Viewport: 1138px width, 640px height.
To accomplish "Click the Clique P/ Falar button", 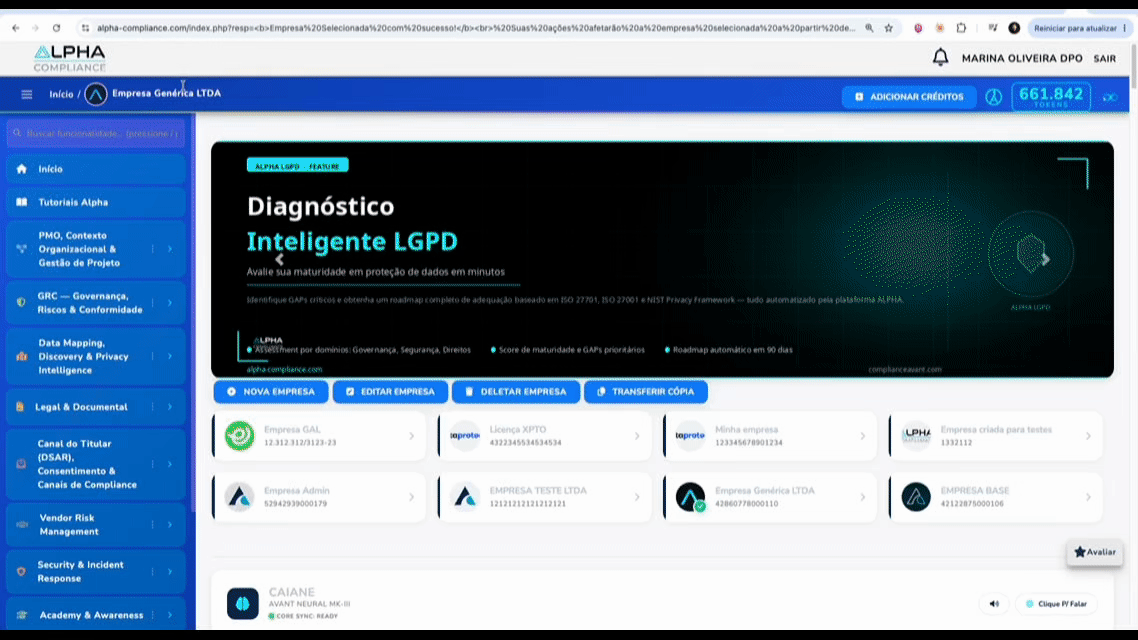I will point(1057,604).
